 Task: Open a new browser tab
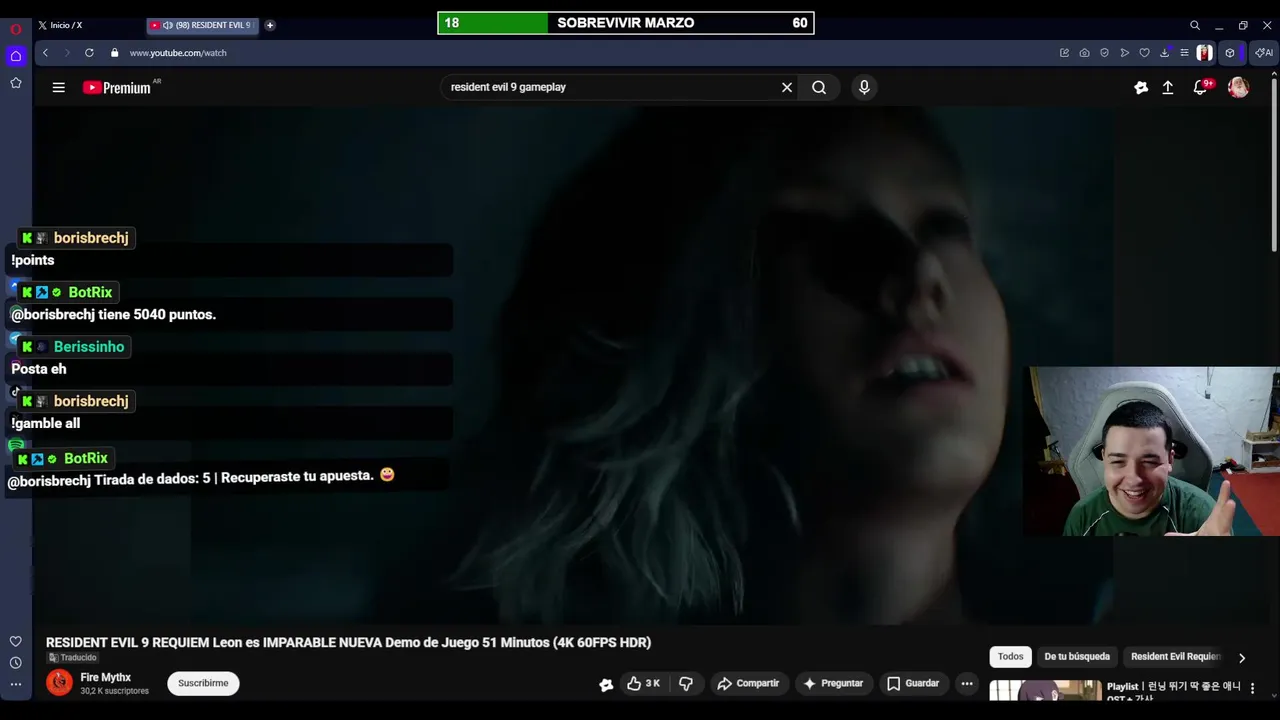[x=270, y=25]
